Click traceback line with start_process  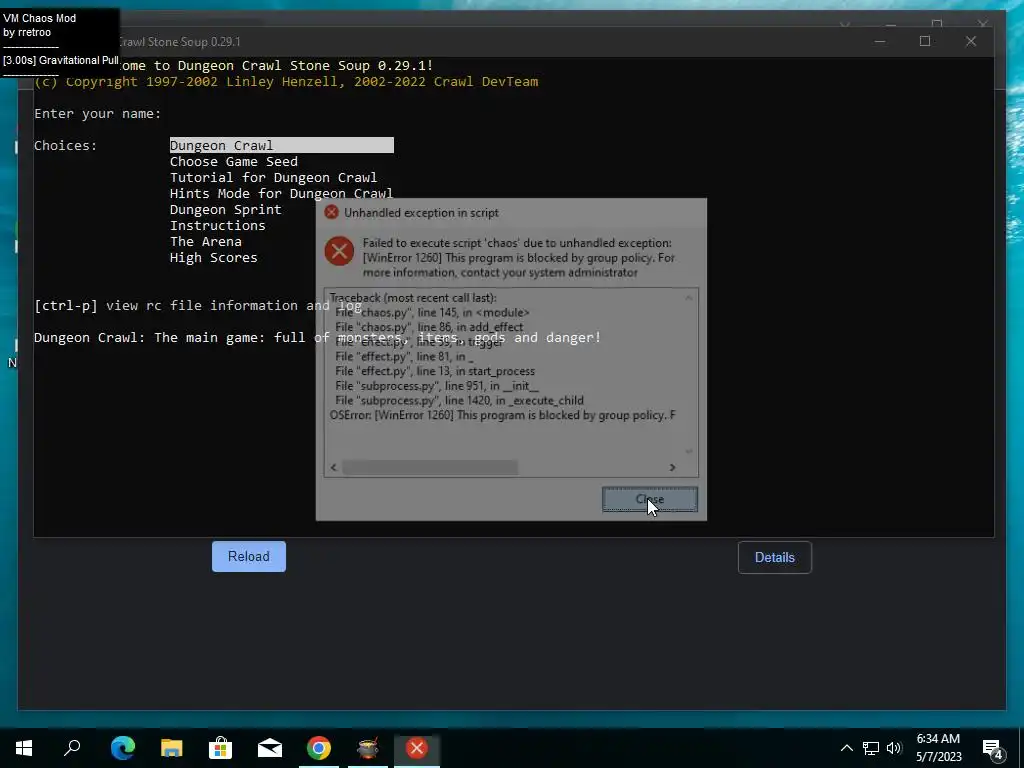point(434,371)
